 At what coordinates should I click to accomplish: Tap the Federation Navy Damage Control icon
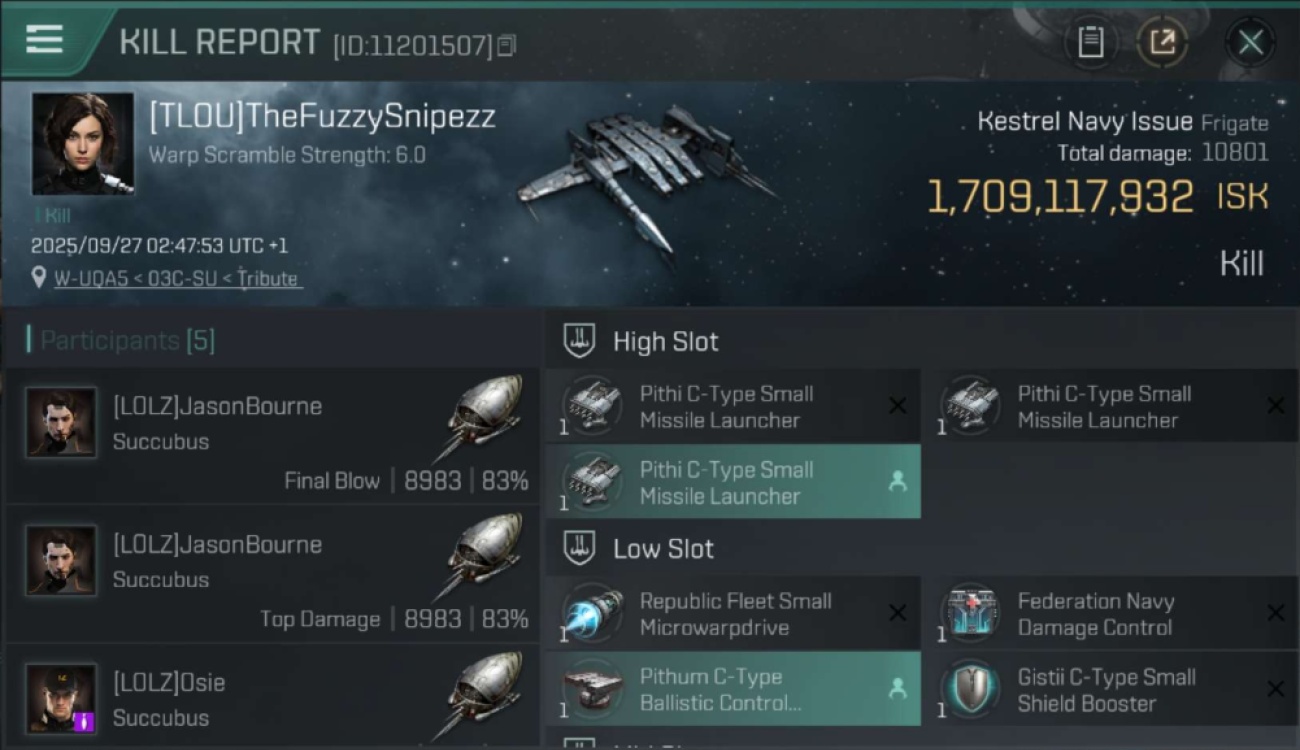(x=970, y=614)
